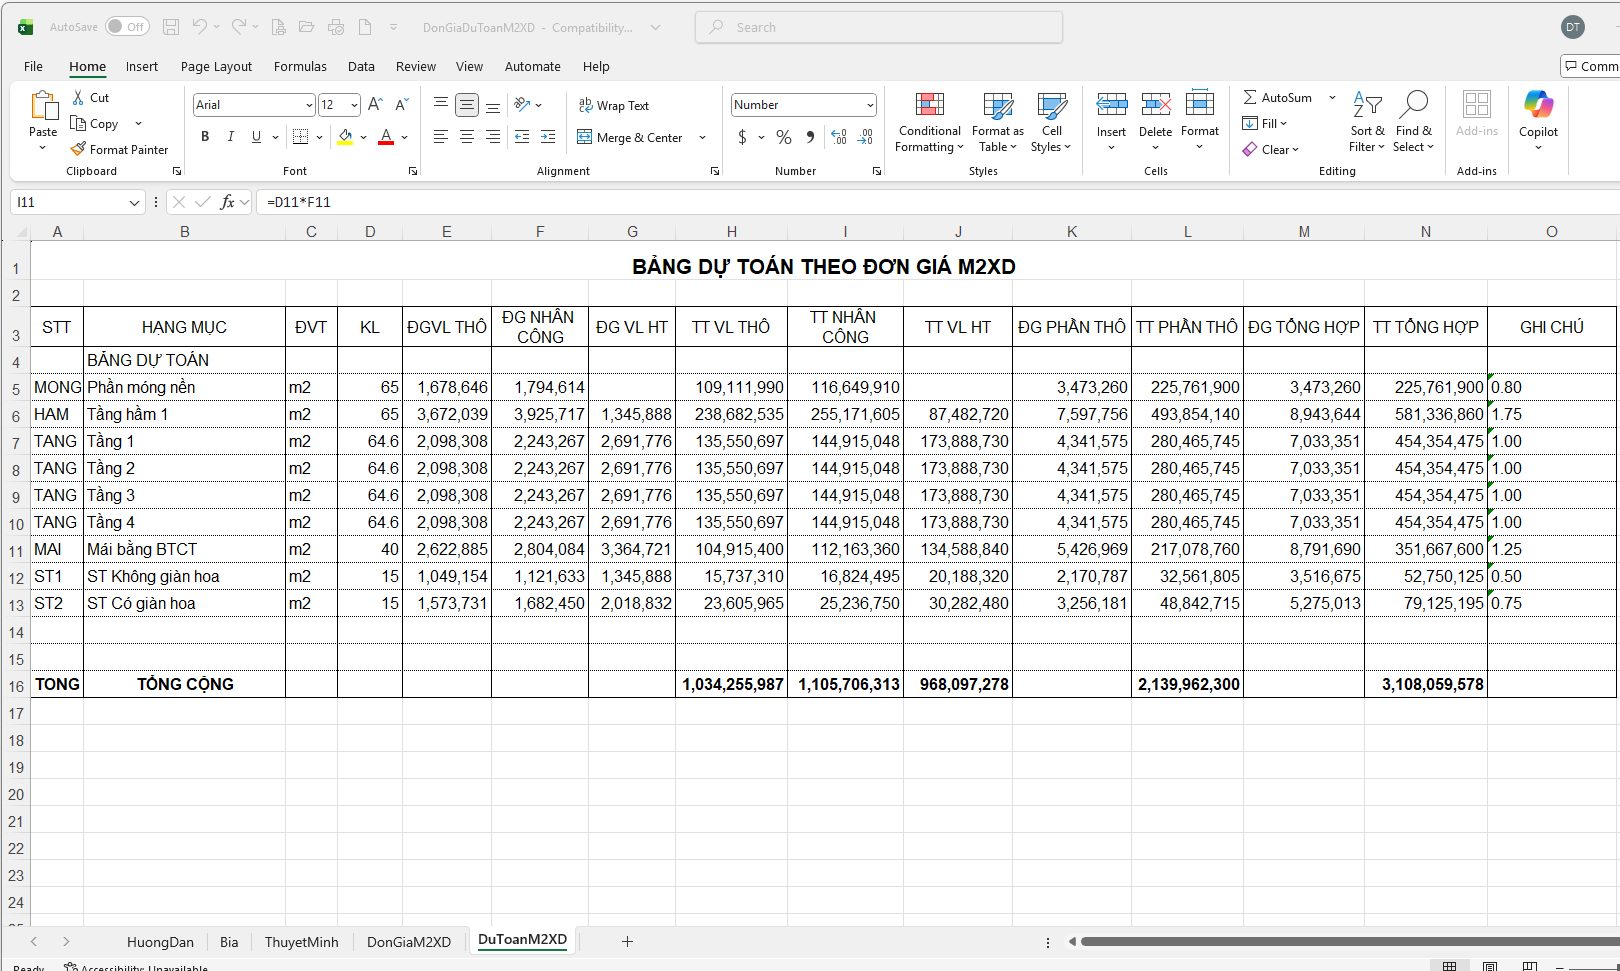Toggle Wrap Text on selected cell

click(613, 105)
